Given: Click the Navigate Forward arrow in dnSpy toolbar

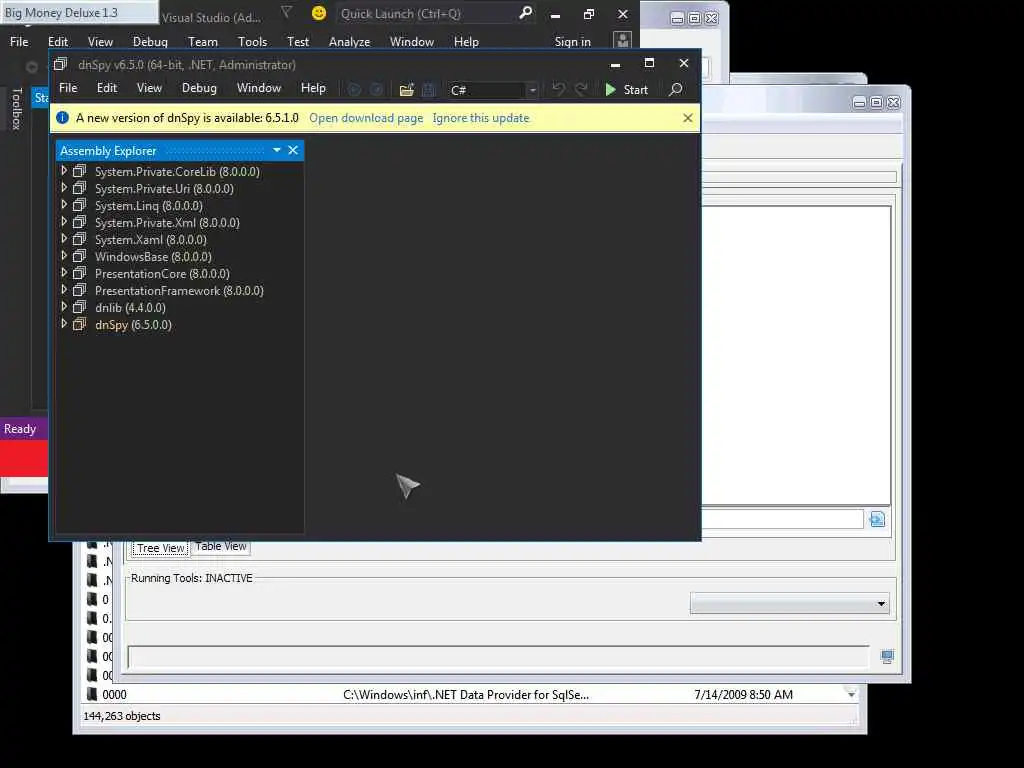Looking at the screenshot, I should pyautogui.click(x=377, y=89).
